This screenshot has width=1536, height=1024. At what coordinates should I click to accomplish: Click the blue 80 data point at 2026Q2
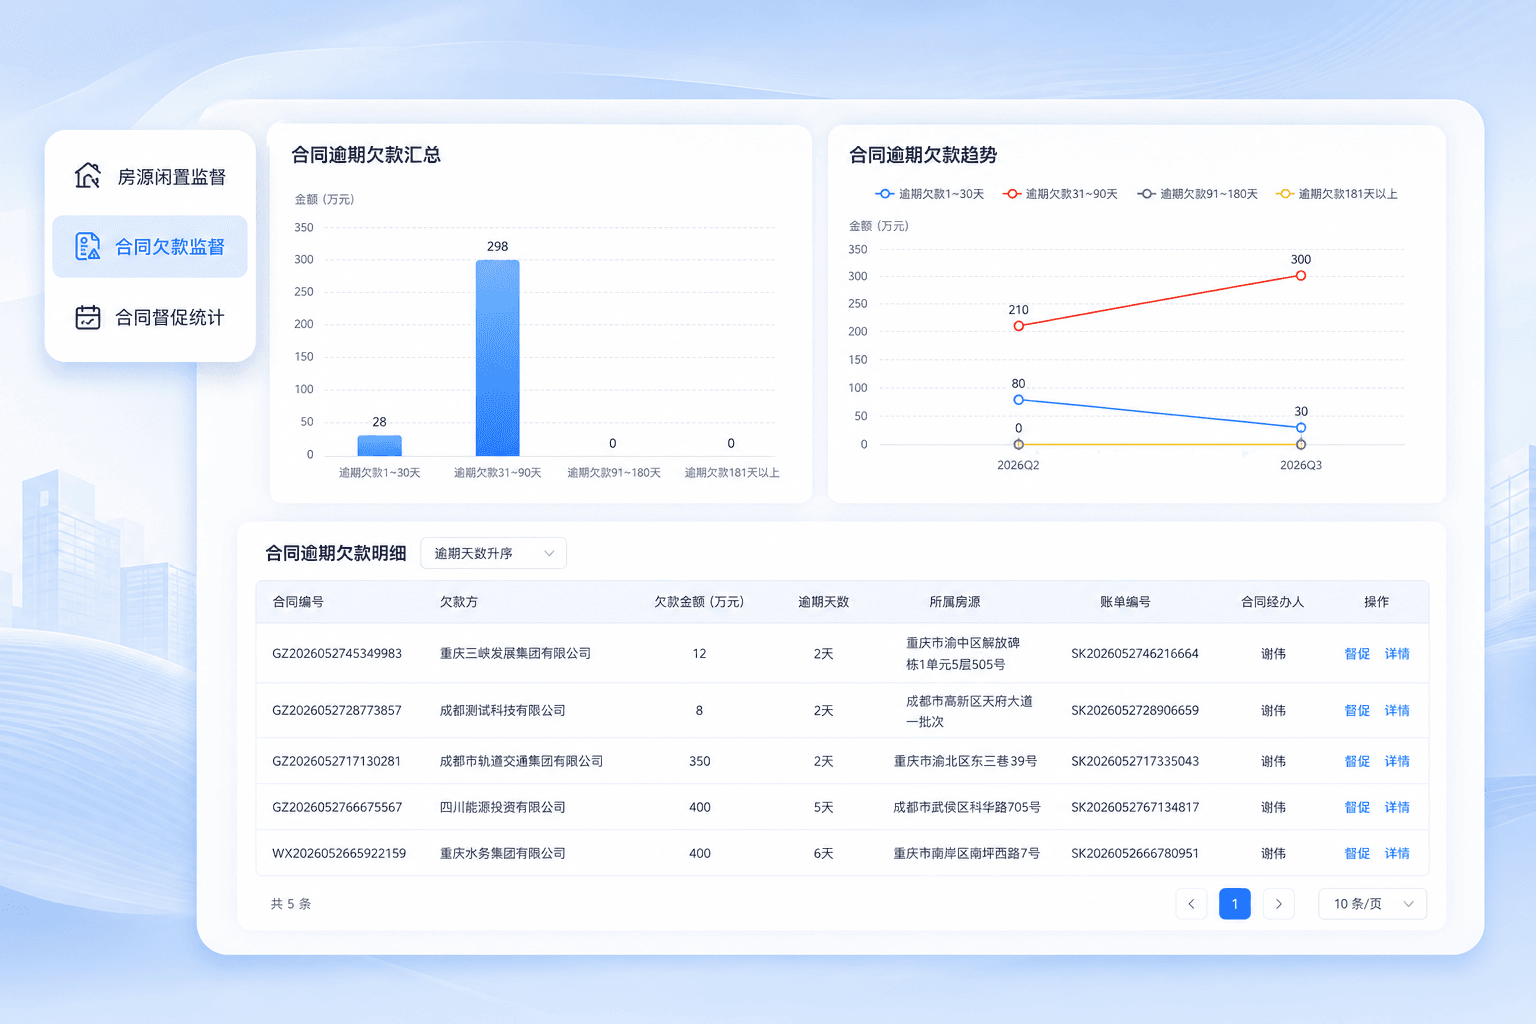(1018, 400)
